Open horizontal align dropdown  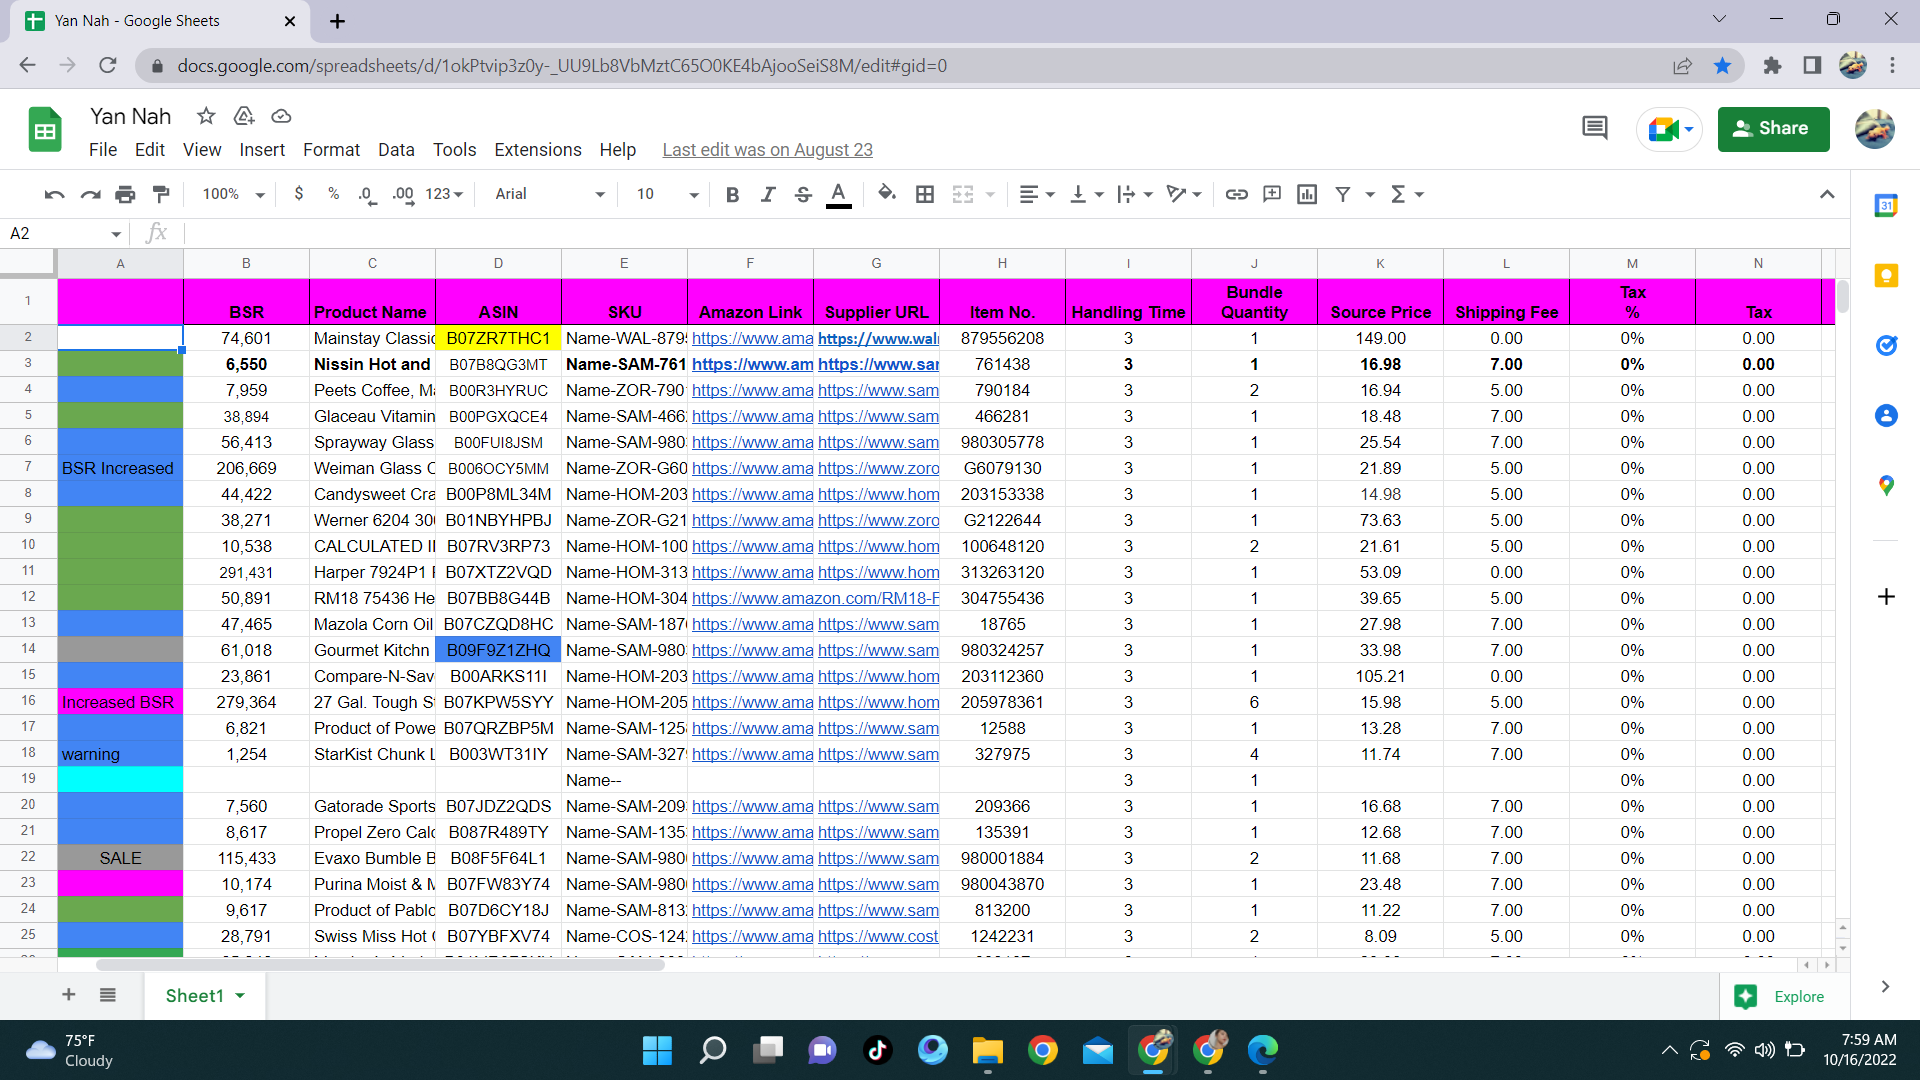click(1037, 194)
